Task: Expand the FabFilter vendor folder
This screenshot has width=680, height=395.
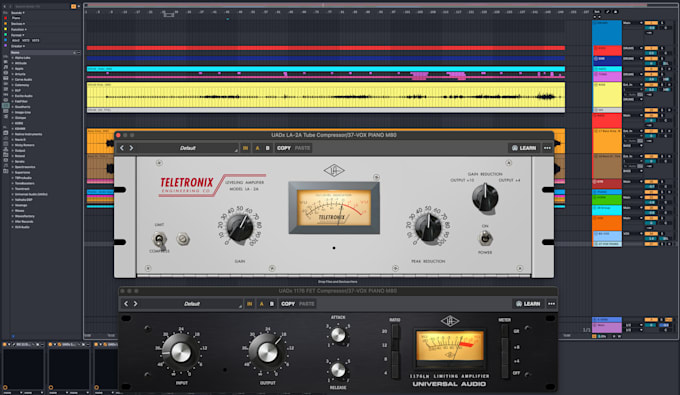Action: (12, 101)
